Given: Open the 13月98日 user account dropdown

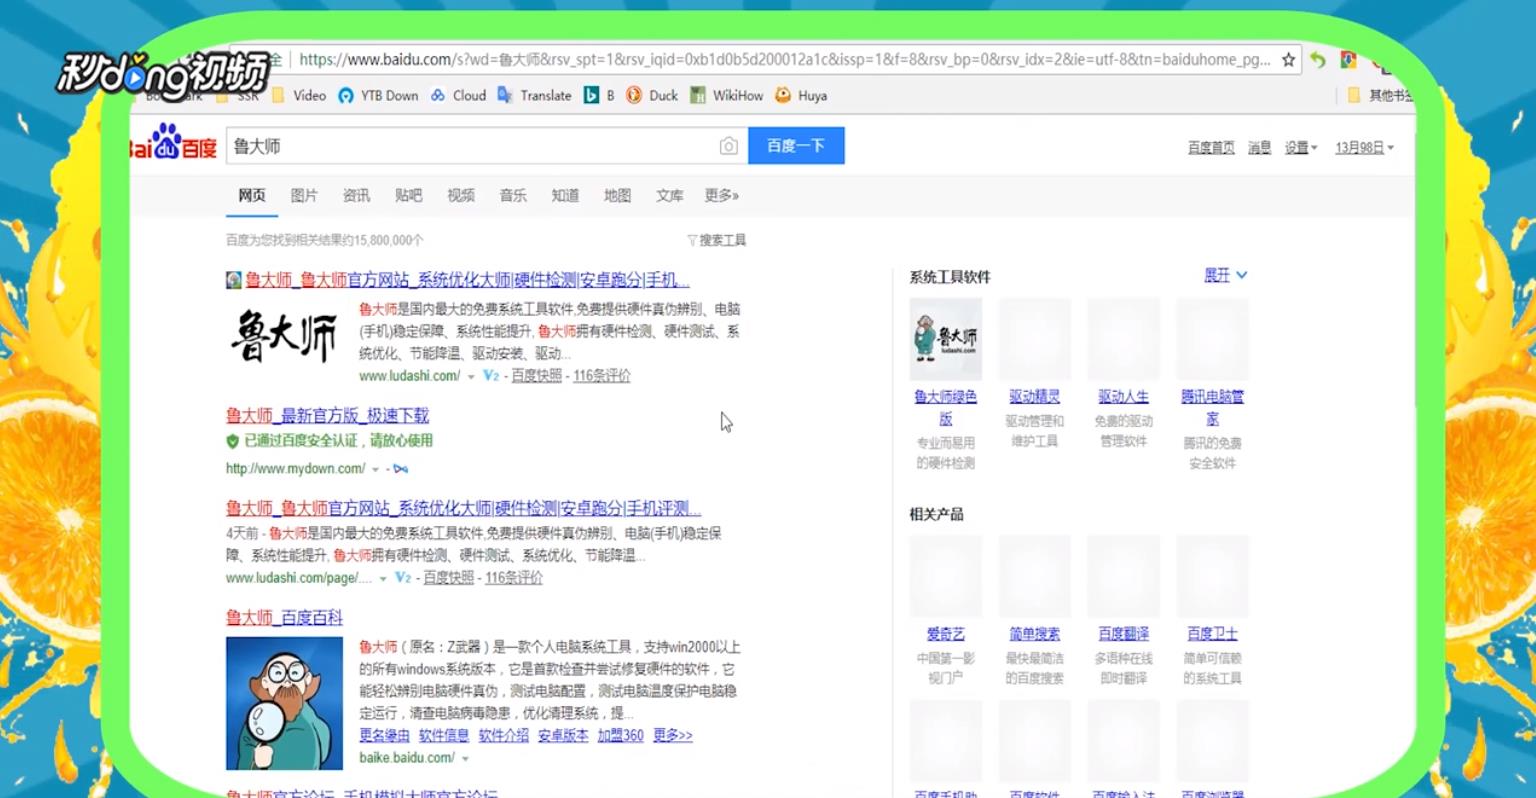Looking at the screenshot, I should [1364, 148].
